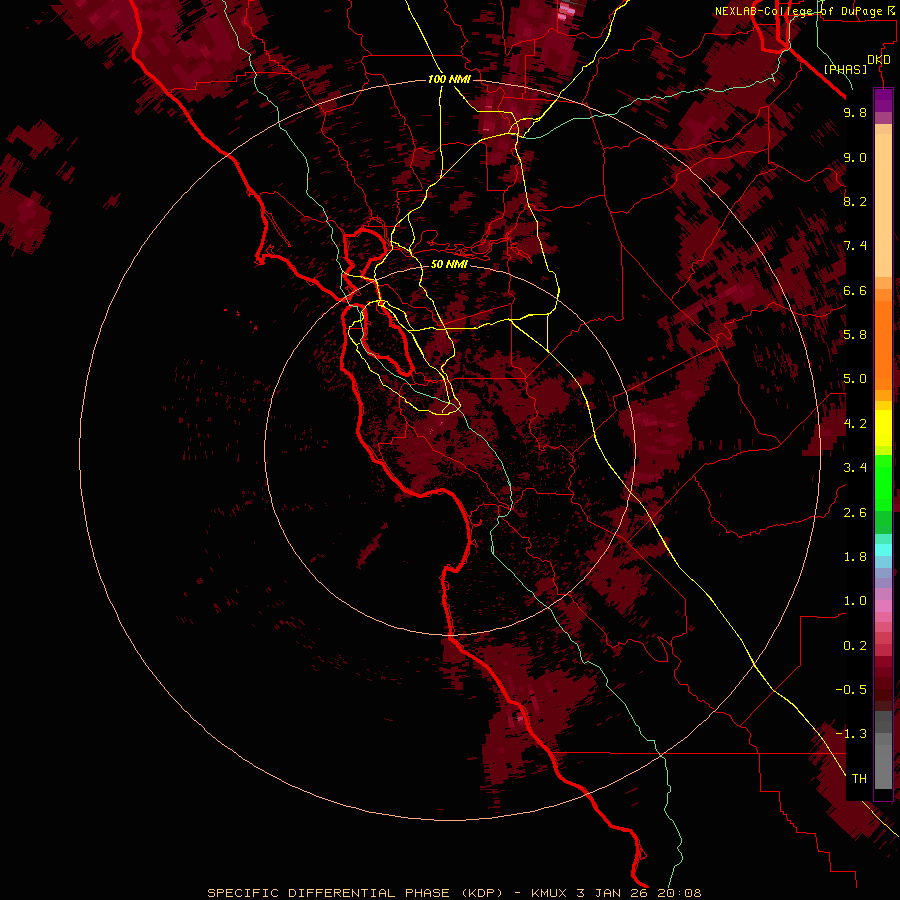Image resolution: width=900 pixels, height=900 pixels.
Task: Click the 8.2 value on the scale
Action: coord(855,201)
